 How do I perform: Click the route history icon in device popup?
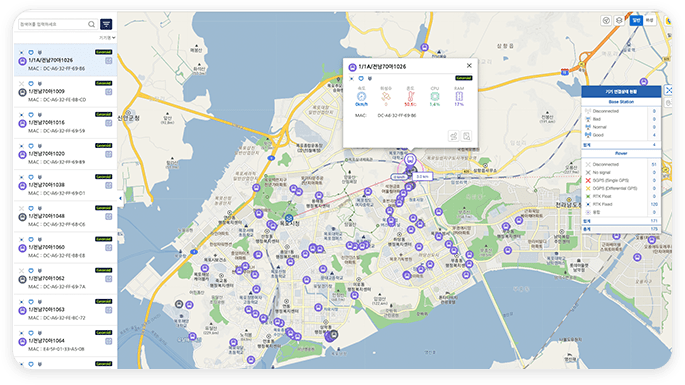click(454, 136)
